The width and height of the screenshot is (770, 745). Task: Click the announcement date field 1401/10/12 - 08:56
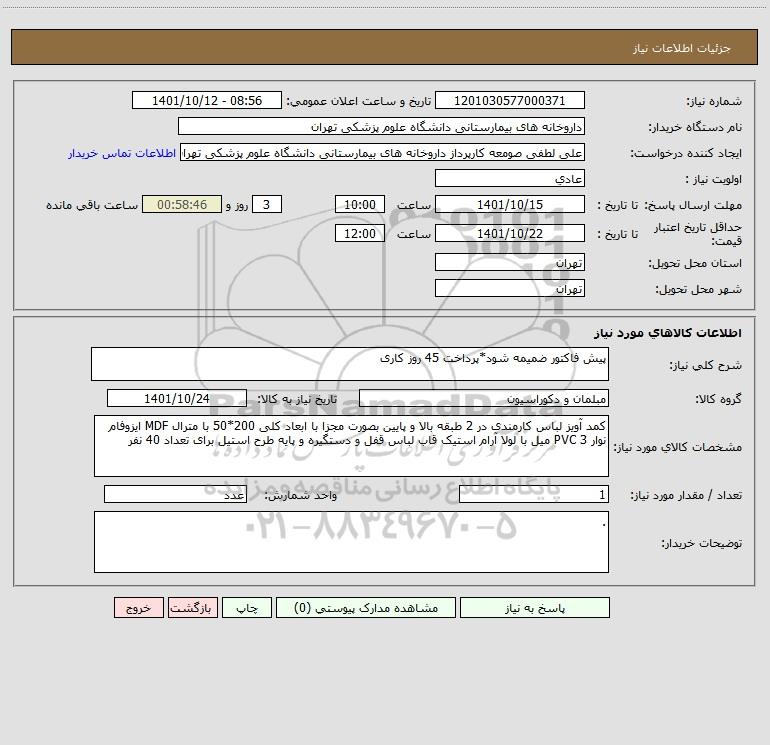point(207,100)
